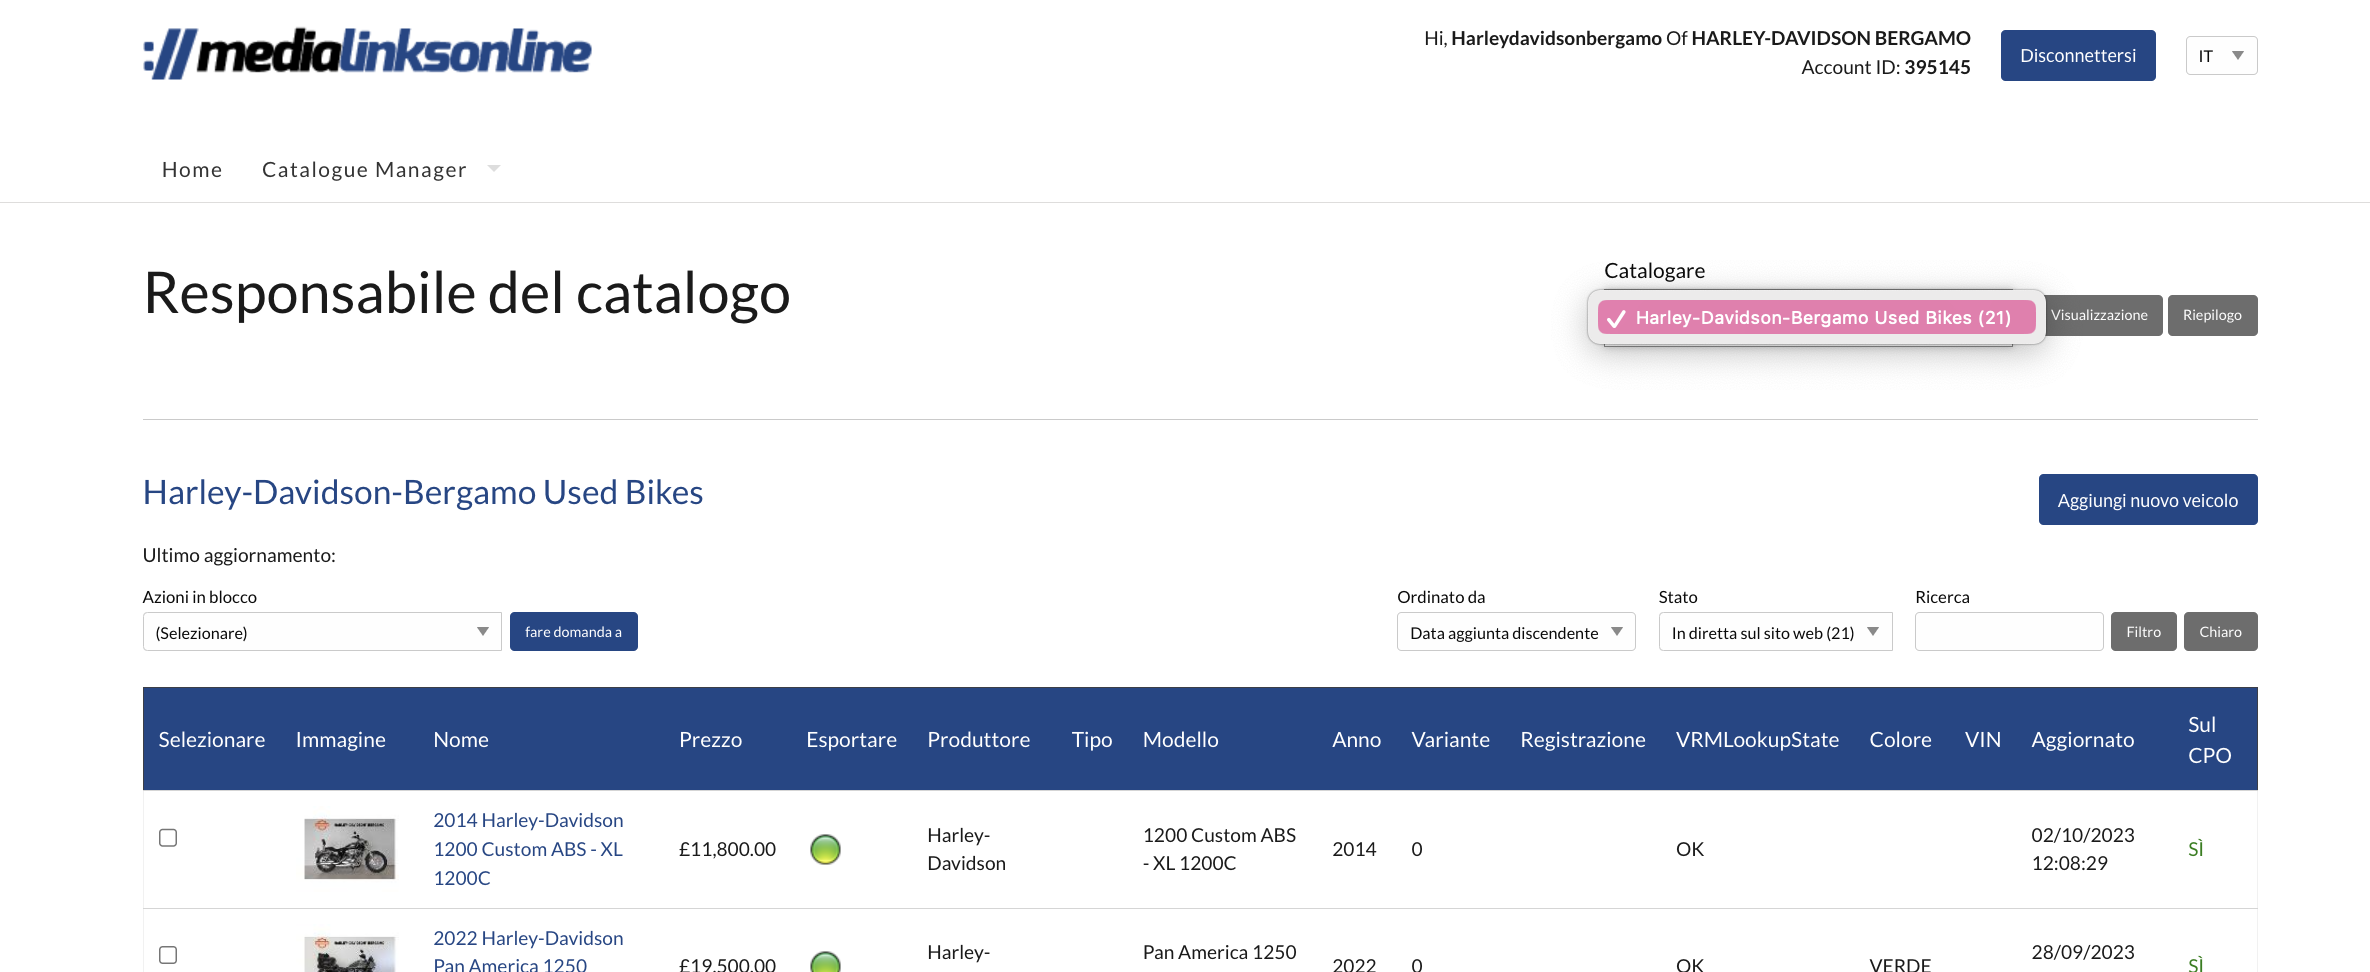This screenshot has height=972, width=2370.
Task: Click the green Sì CPO status link
Action: coord(2196,849)
